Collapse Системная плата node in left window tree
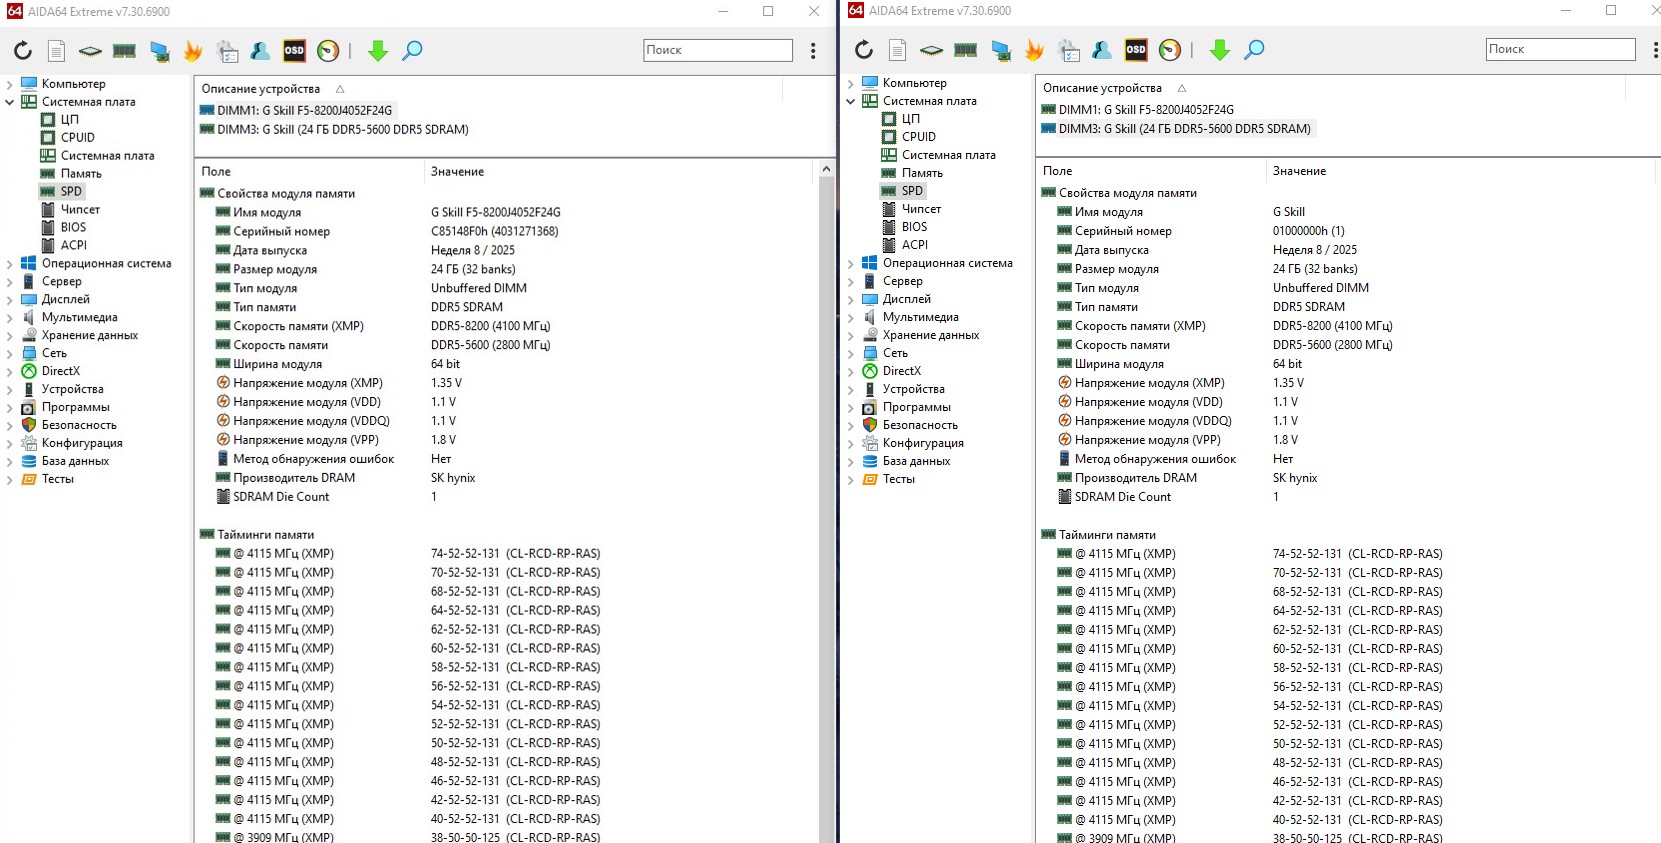 (x=10, y=102)
